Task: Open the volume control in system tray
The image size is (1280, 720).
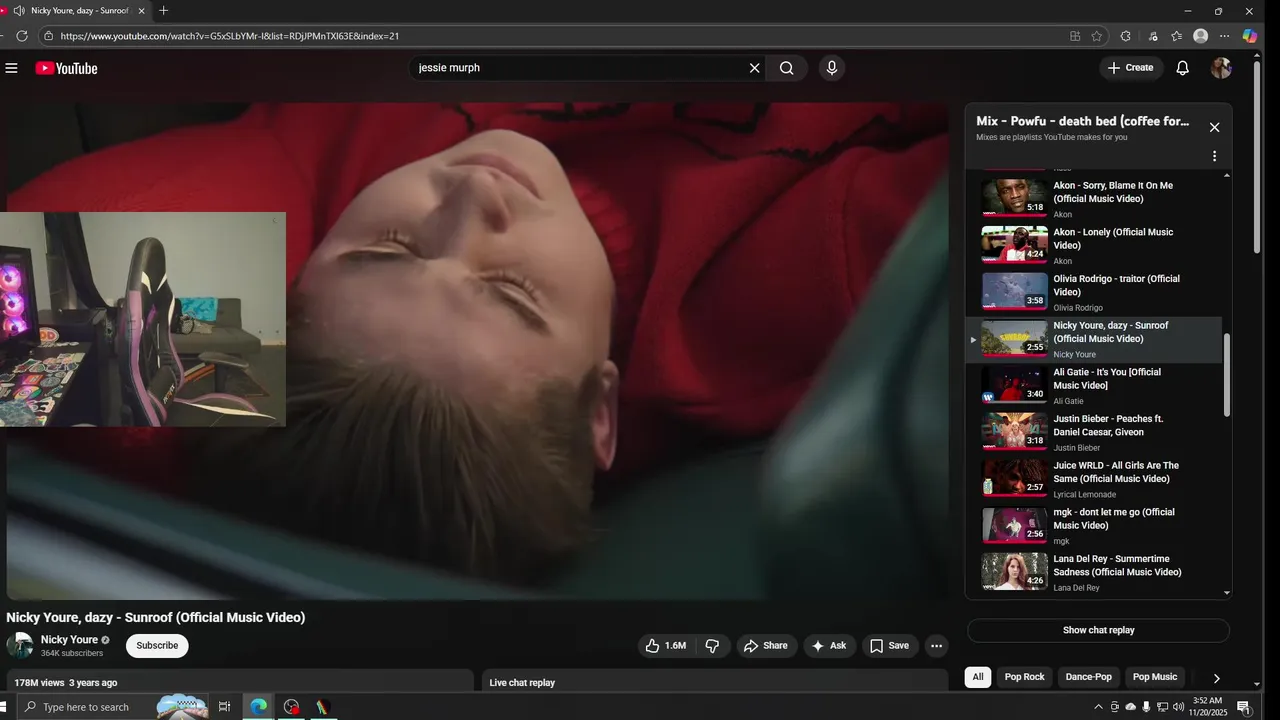Action: tap(1178, 707)
